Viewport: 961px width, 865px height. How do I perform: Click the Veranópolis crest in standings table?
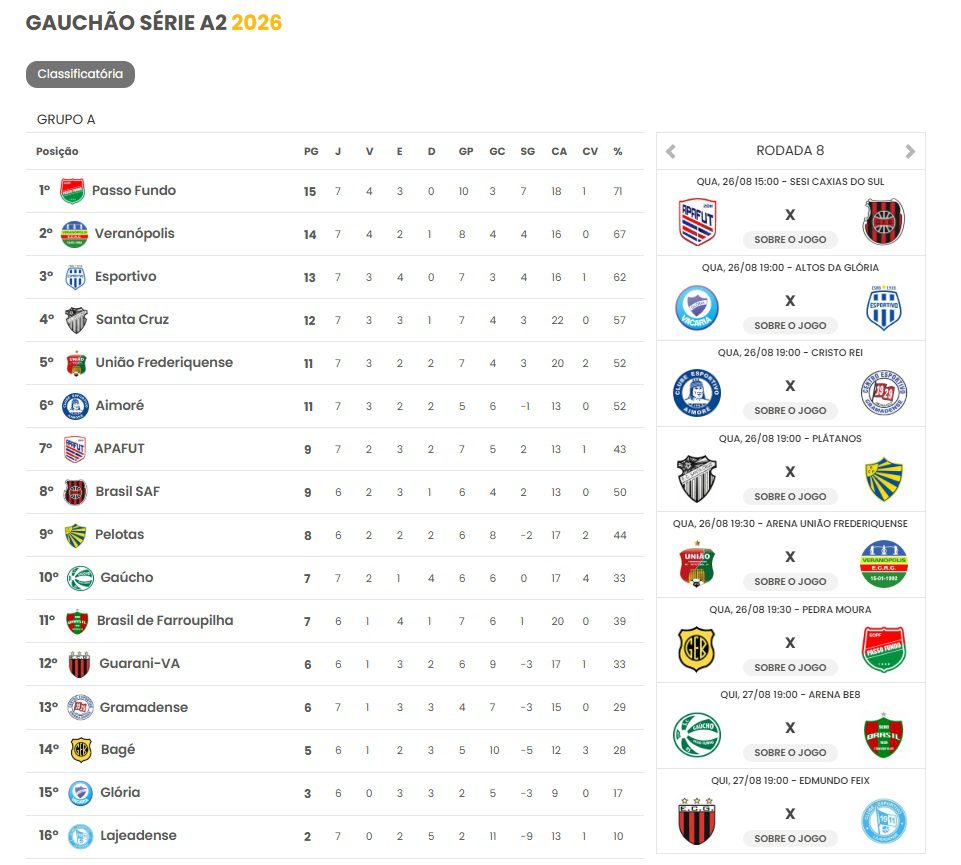tap(74, 234)
